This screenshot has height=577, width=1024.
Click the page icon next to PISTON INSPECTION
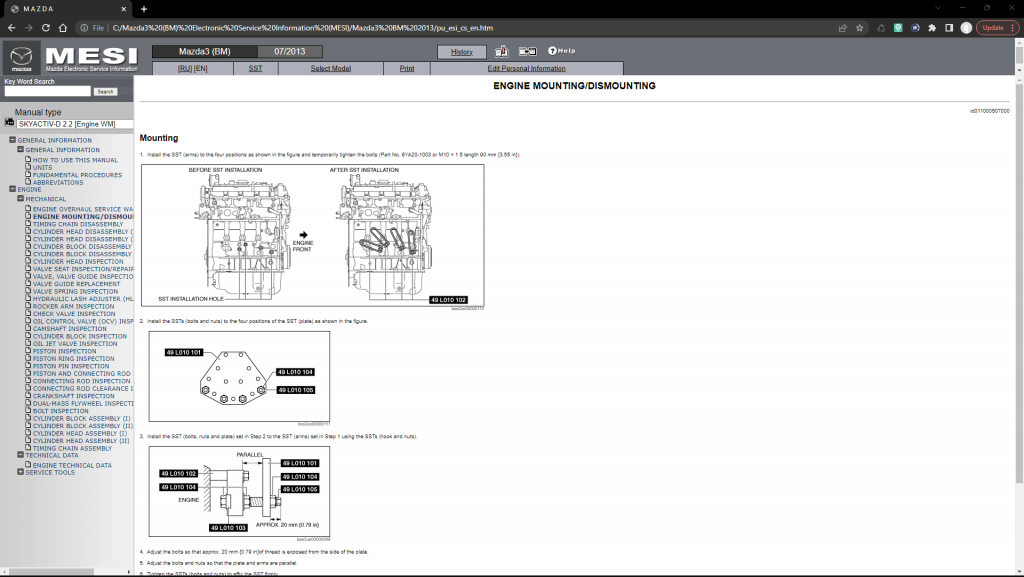[x=28, y=351]
